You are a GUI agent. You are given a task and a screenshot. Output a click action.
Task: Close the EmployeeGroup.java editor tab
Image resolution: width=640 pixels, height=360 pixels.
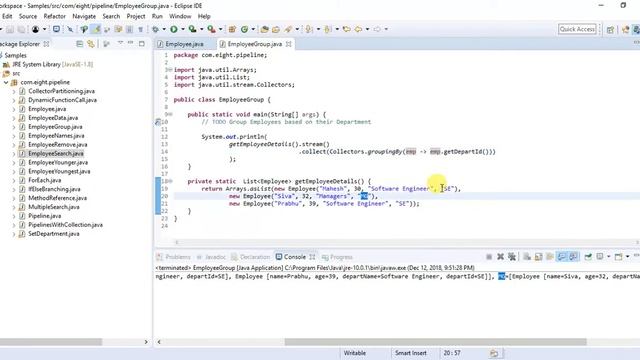coord(289,44)
